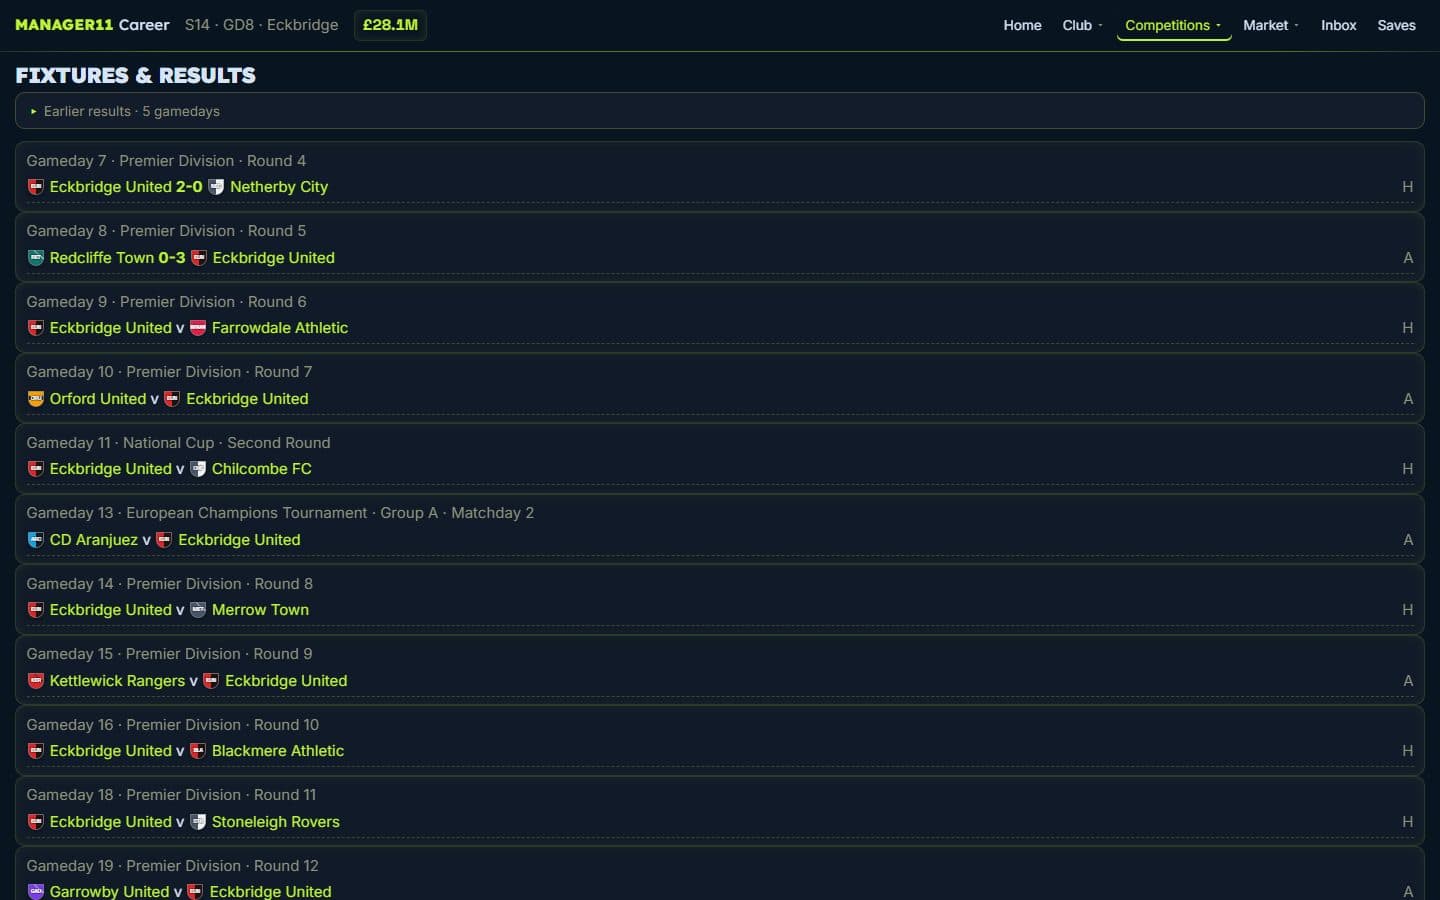Click the Farrowdale Athletic club crest
1440x900 pixels.
click(198, 328)
